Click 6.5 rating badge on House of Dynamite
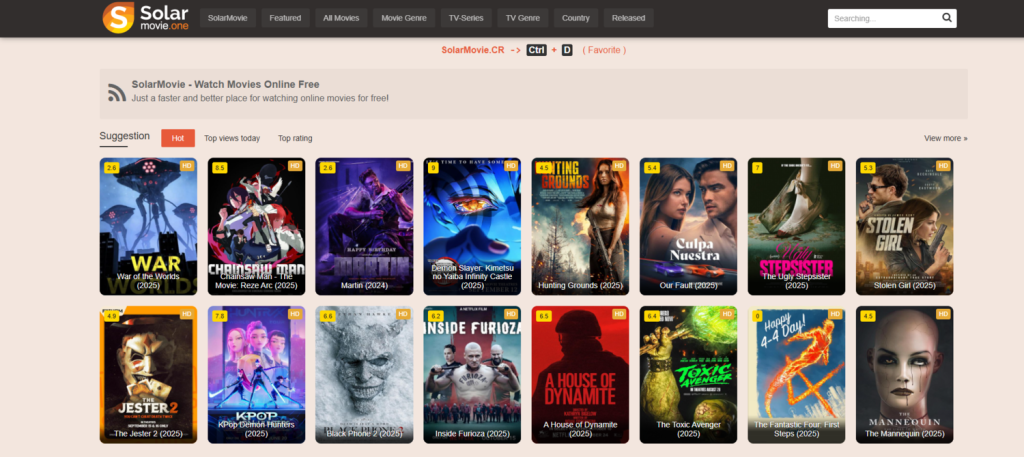This screenshot has width=1024, height=457. (544, 317)
